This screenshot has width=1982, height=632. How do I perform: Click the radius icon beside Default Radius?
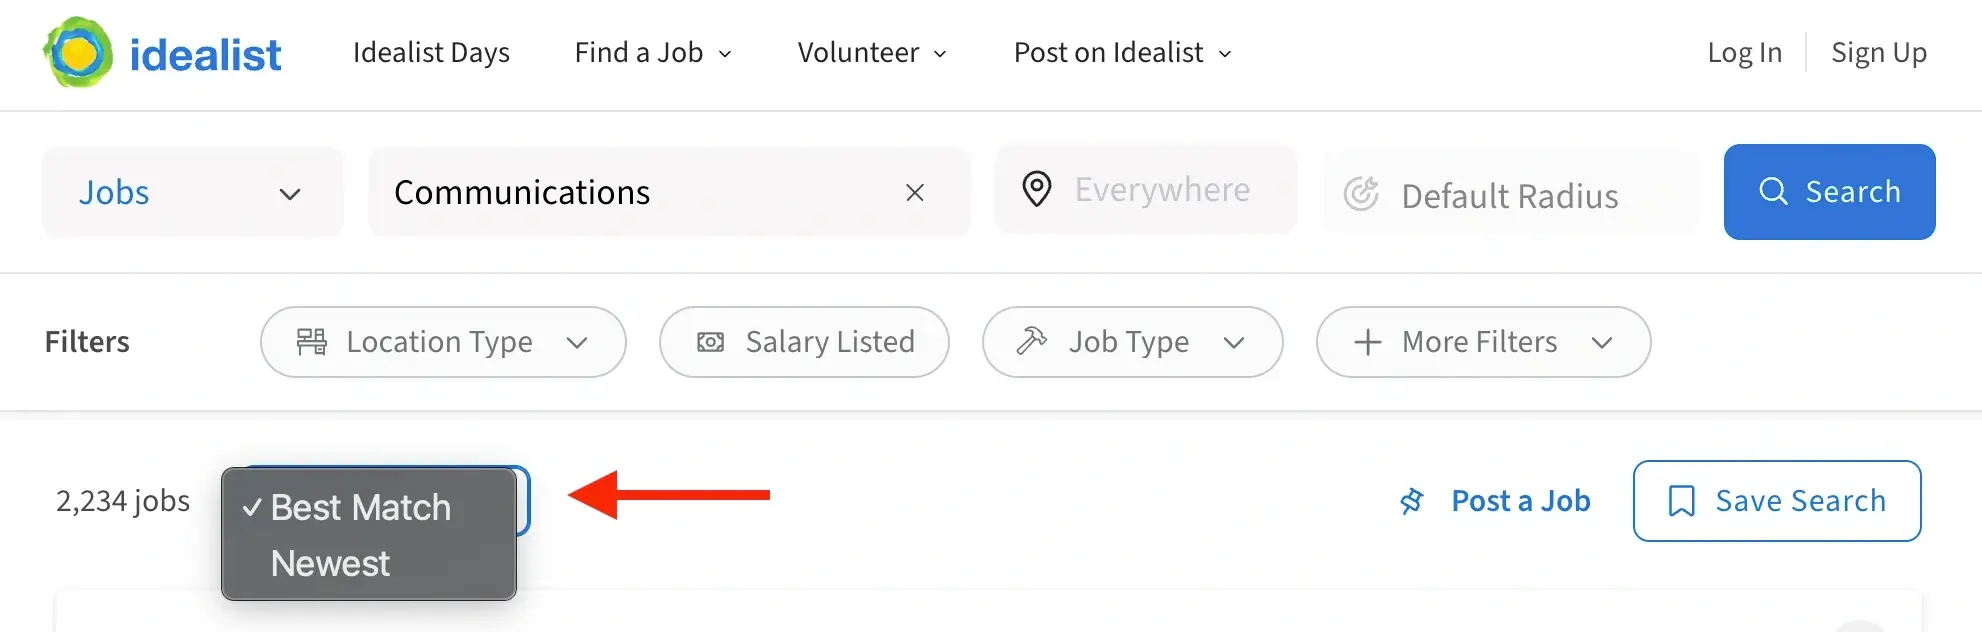(1362, 195)
